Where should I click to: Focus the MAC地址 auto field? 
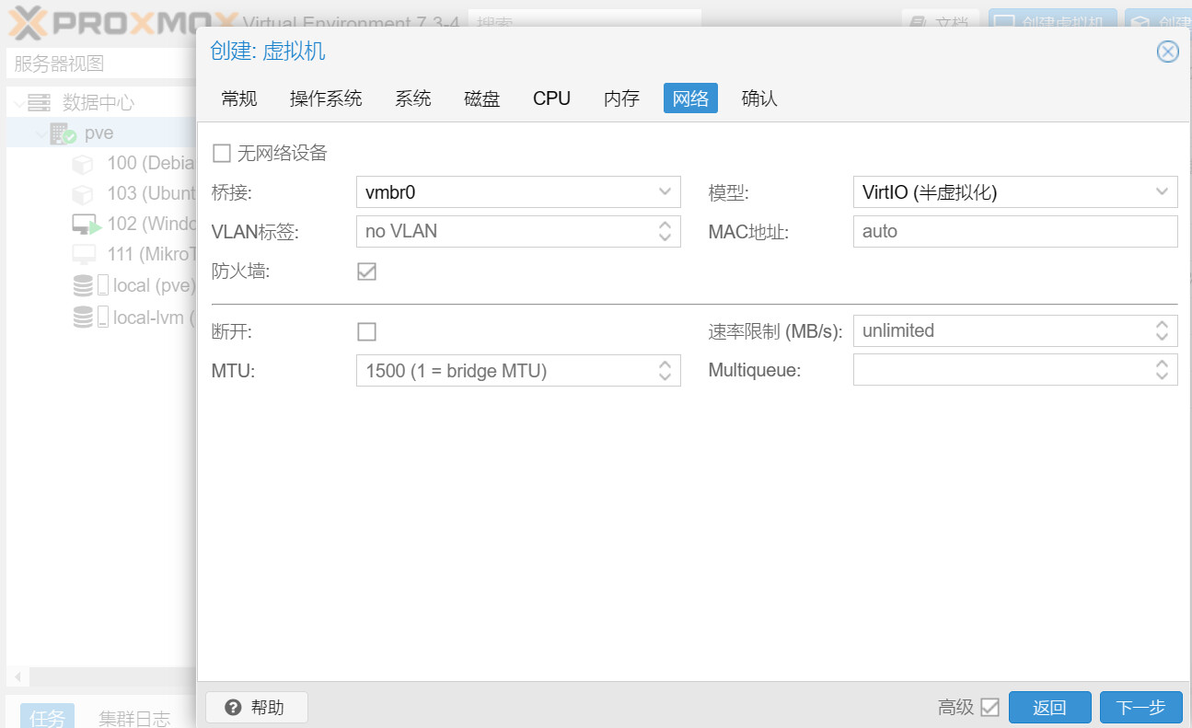click(x=1015, y=231)
